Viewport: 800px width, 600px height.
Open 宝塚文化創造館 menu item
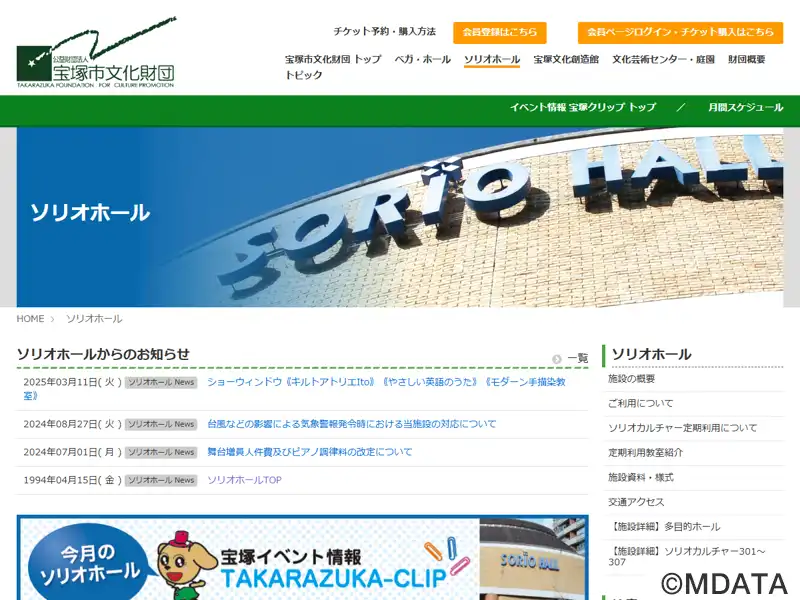(566, 59)
